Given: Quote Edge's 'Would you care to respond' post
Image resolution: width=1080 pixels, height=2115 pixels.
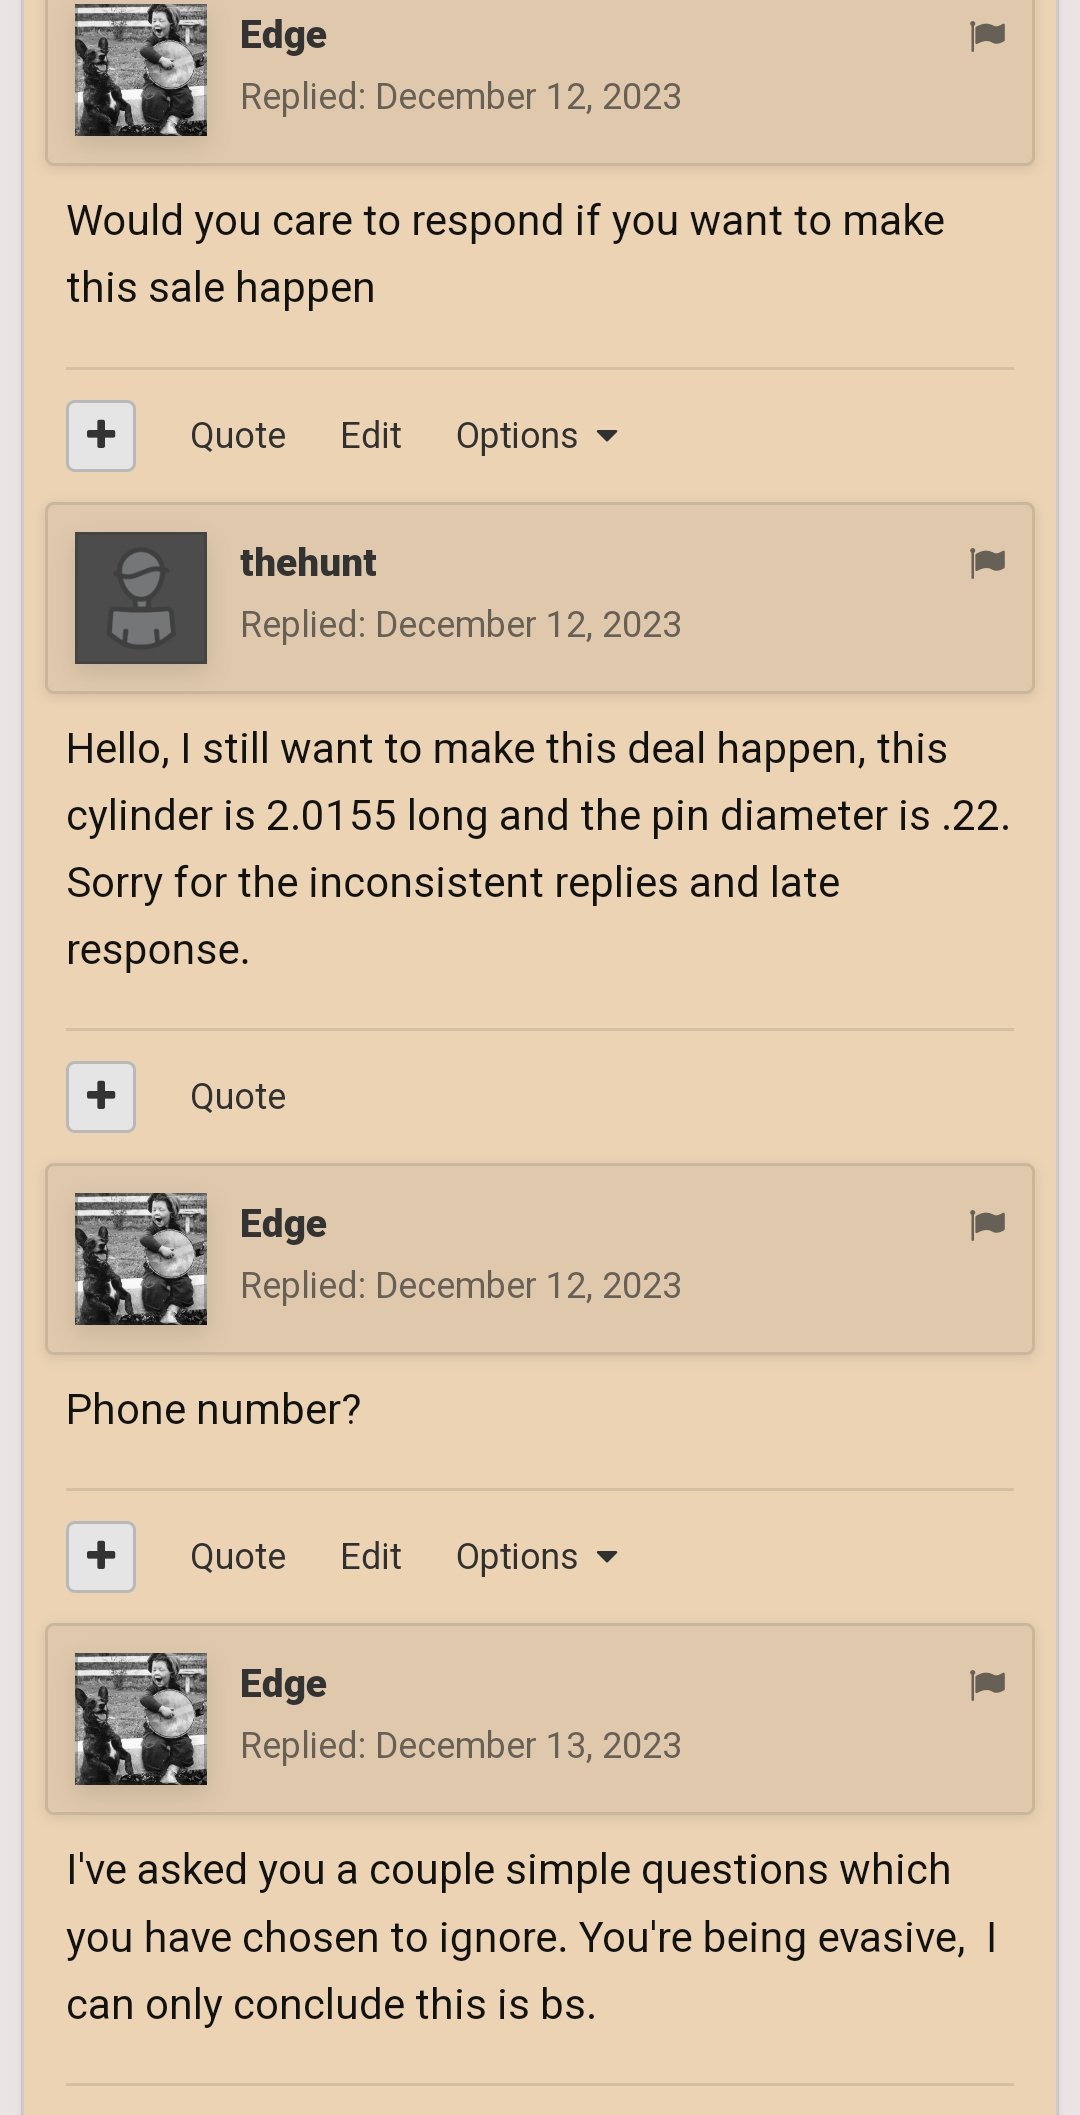Looking at the screenshot, I should pyautogui.click(x=238, y=436).
